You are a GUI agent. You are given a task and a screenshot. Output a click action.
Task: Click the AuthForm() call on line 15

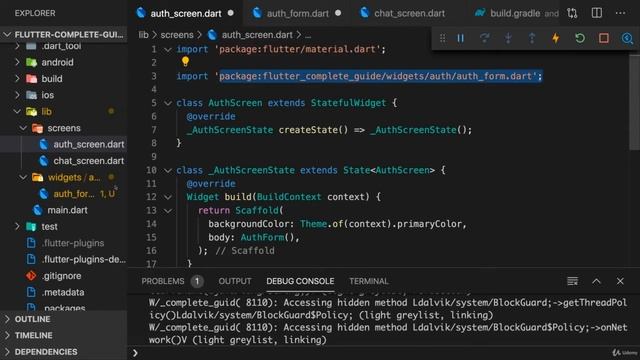[269, 238]
